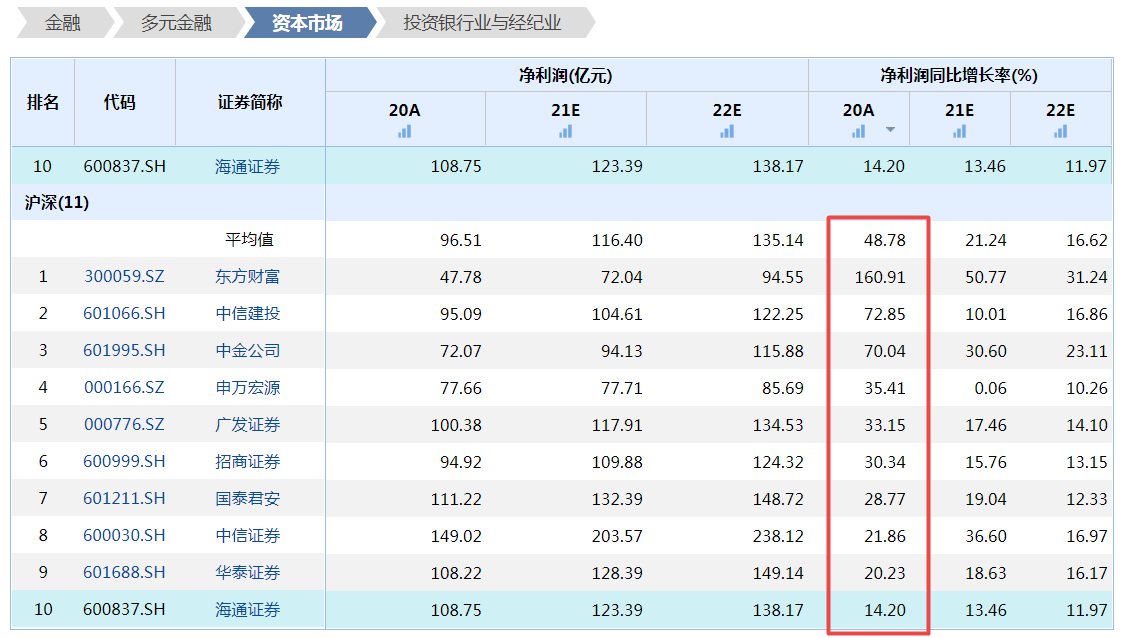The image size is (1123, 638).
Task: Click 东方财富 21E growth 50.77
Action: tap(985, 277)
